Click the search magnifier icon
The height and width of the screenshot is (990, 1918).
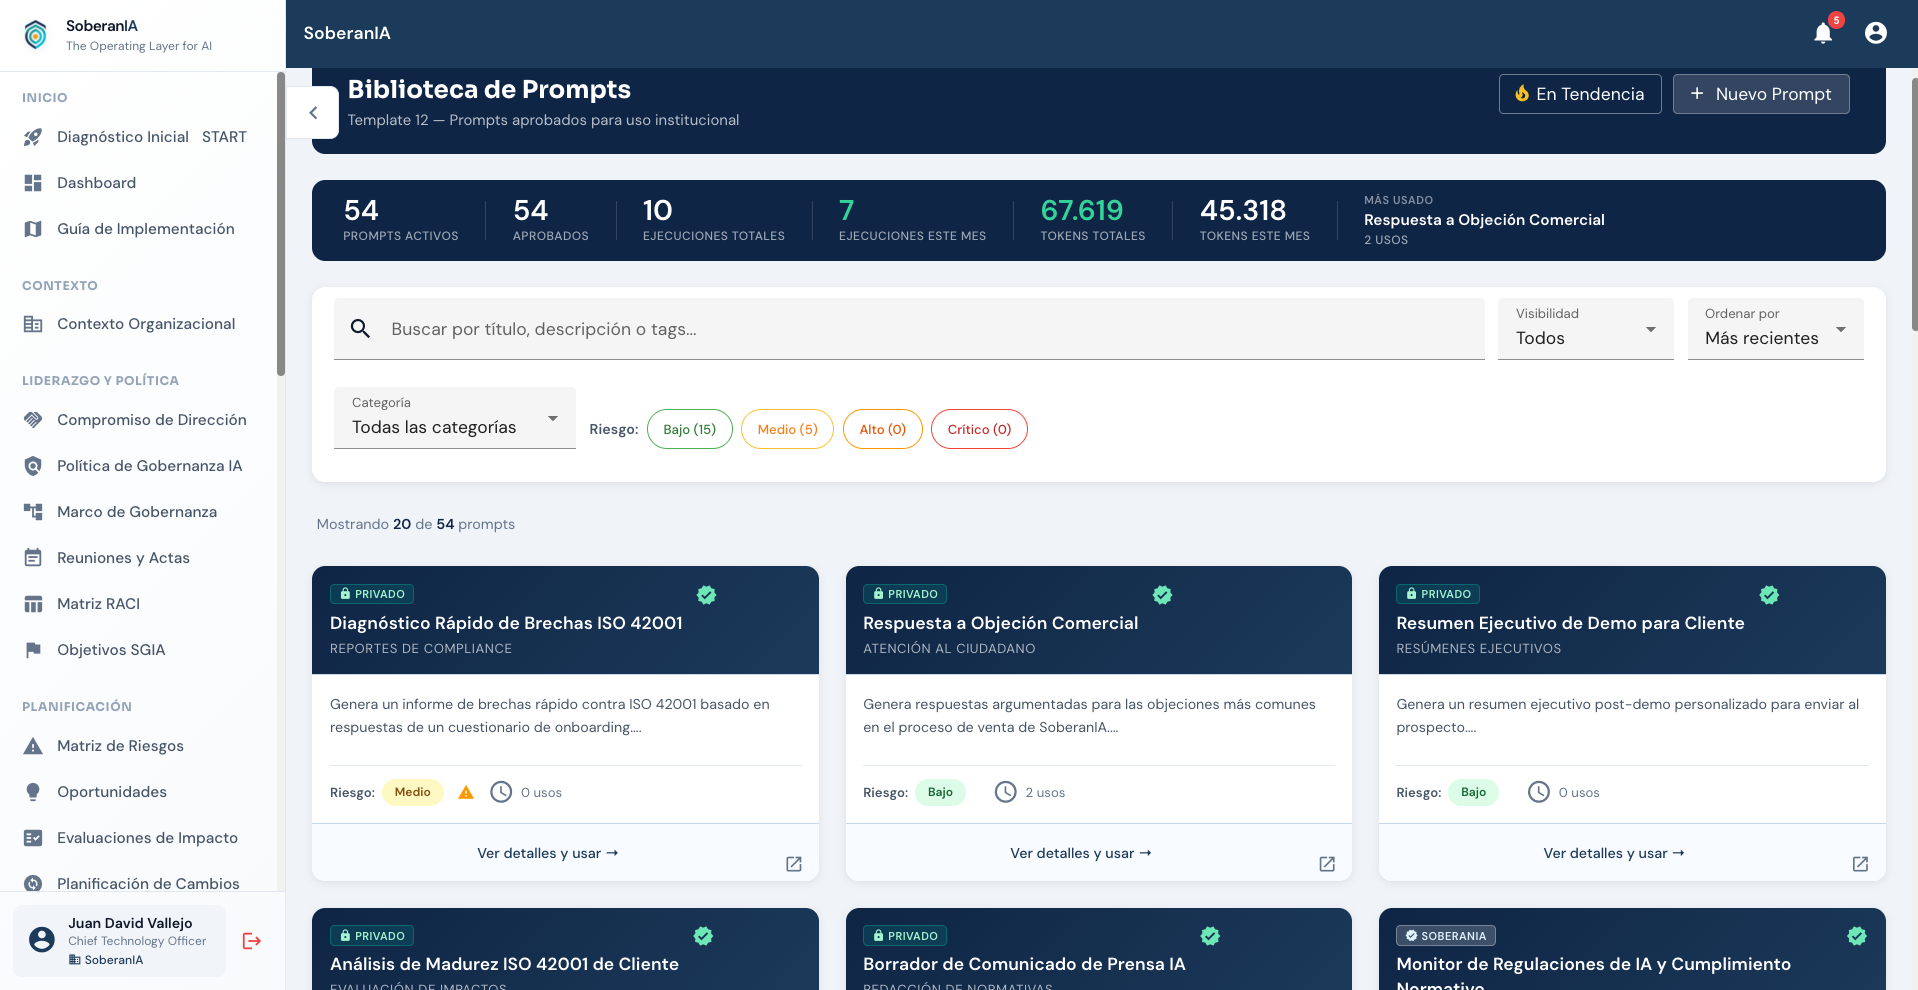(x=361, y=329)
